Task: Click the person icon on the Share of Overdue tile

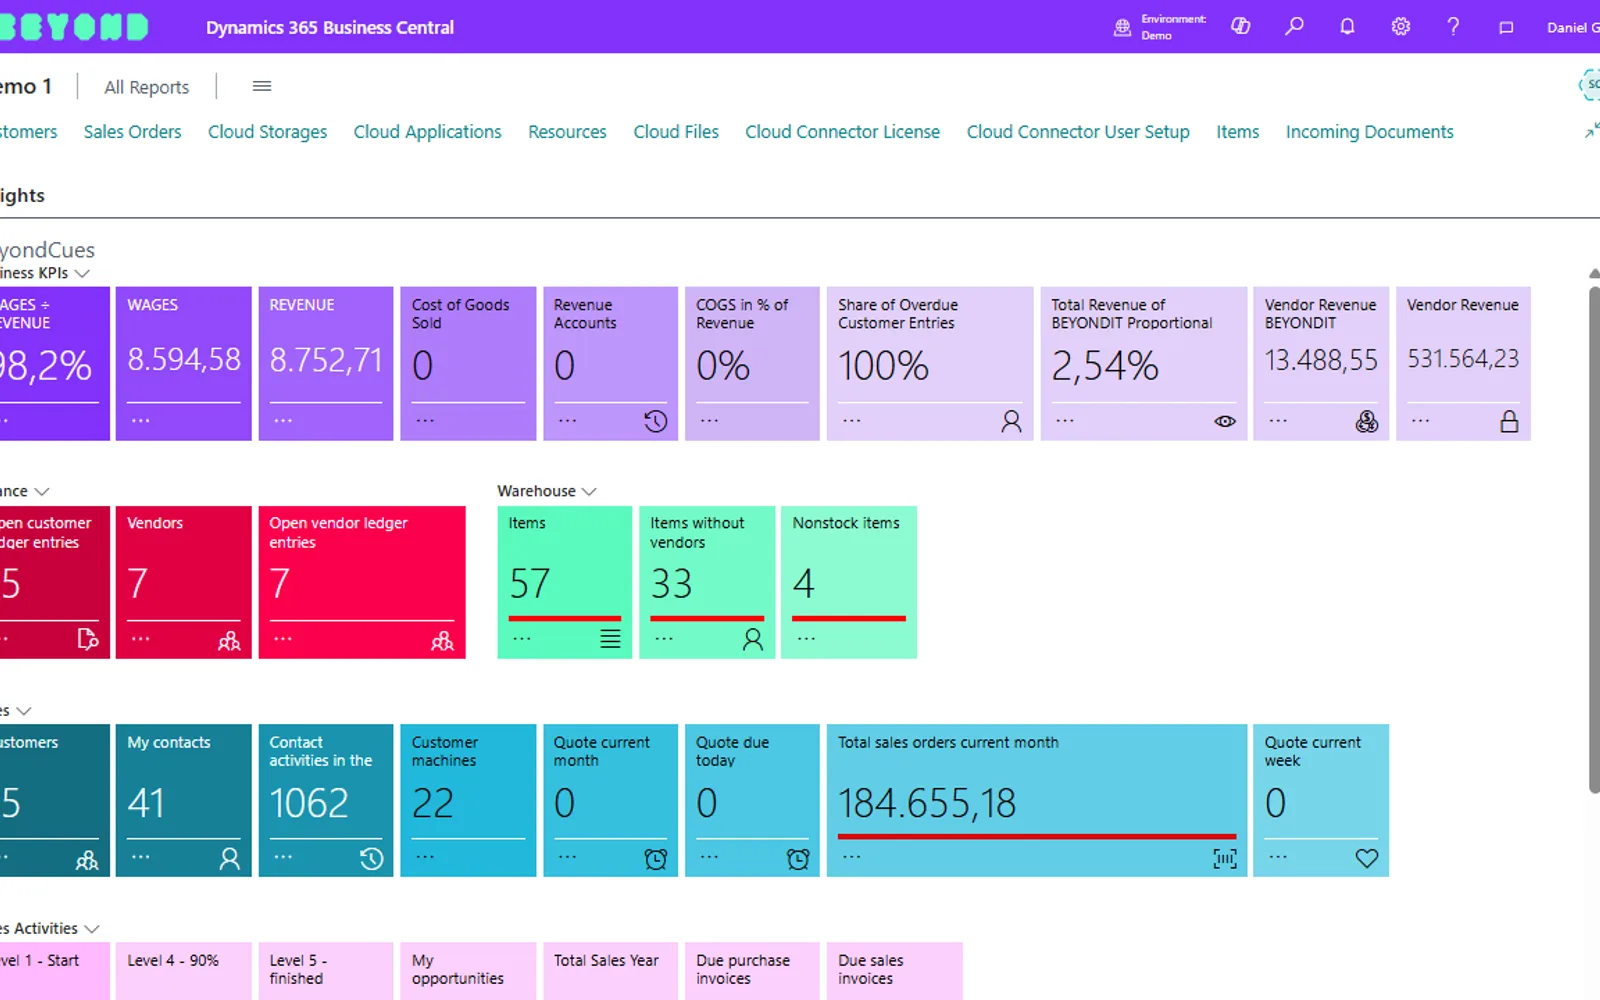Action: (x=1011, y=421)
